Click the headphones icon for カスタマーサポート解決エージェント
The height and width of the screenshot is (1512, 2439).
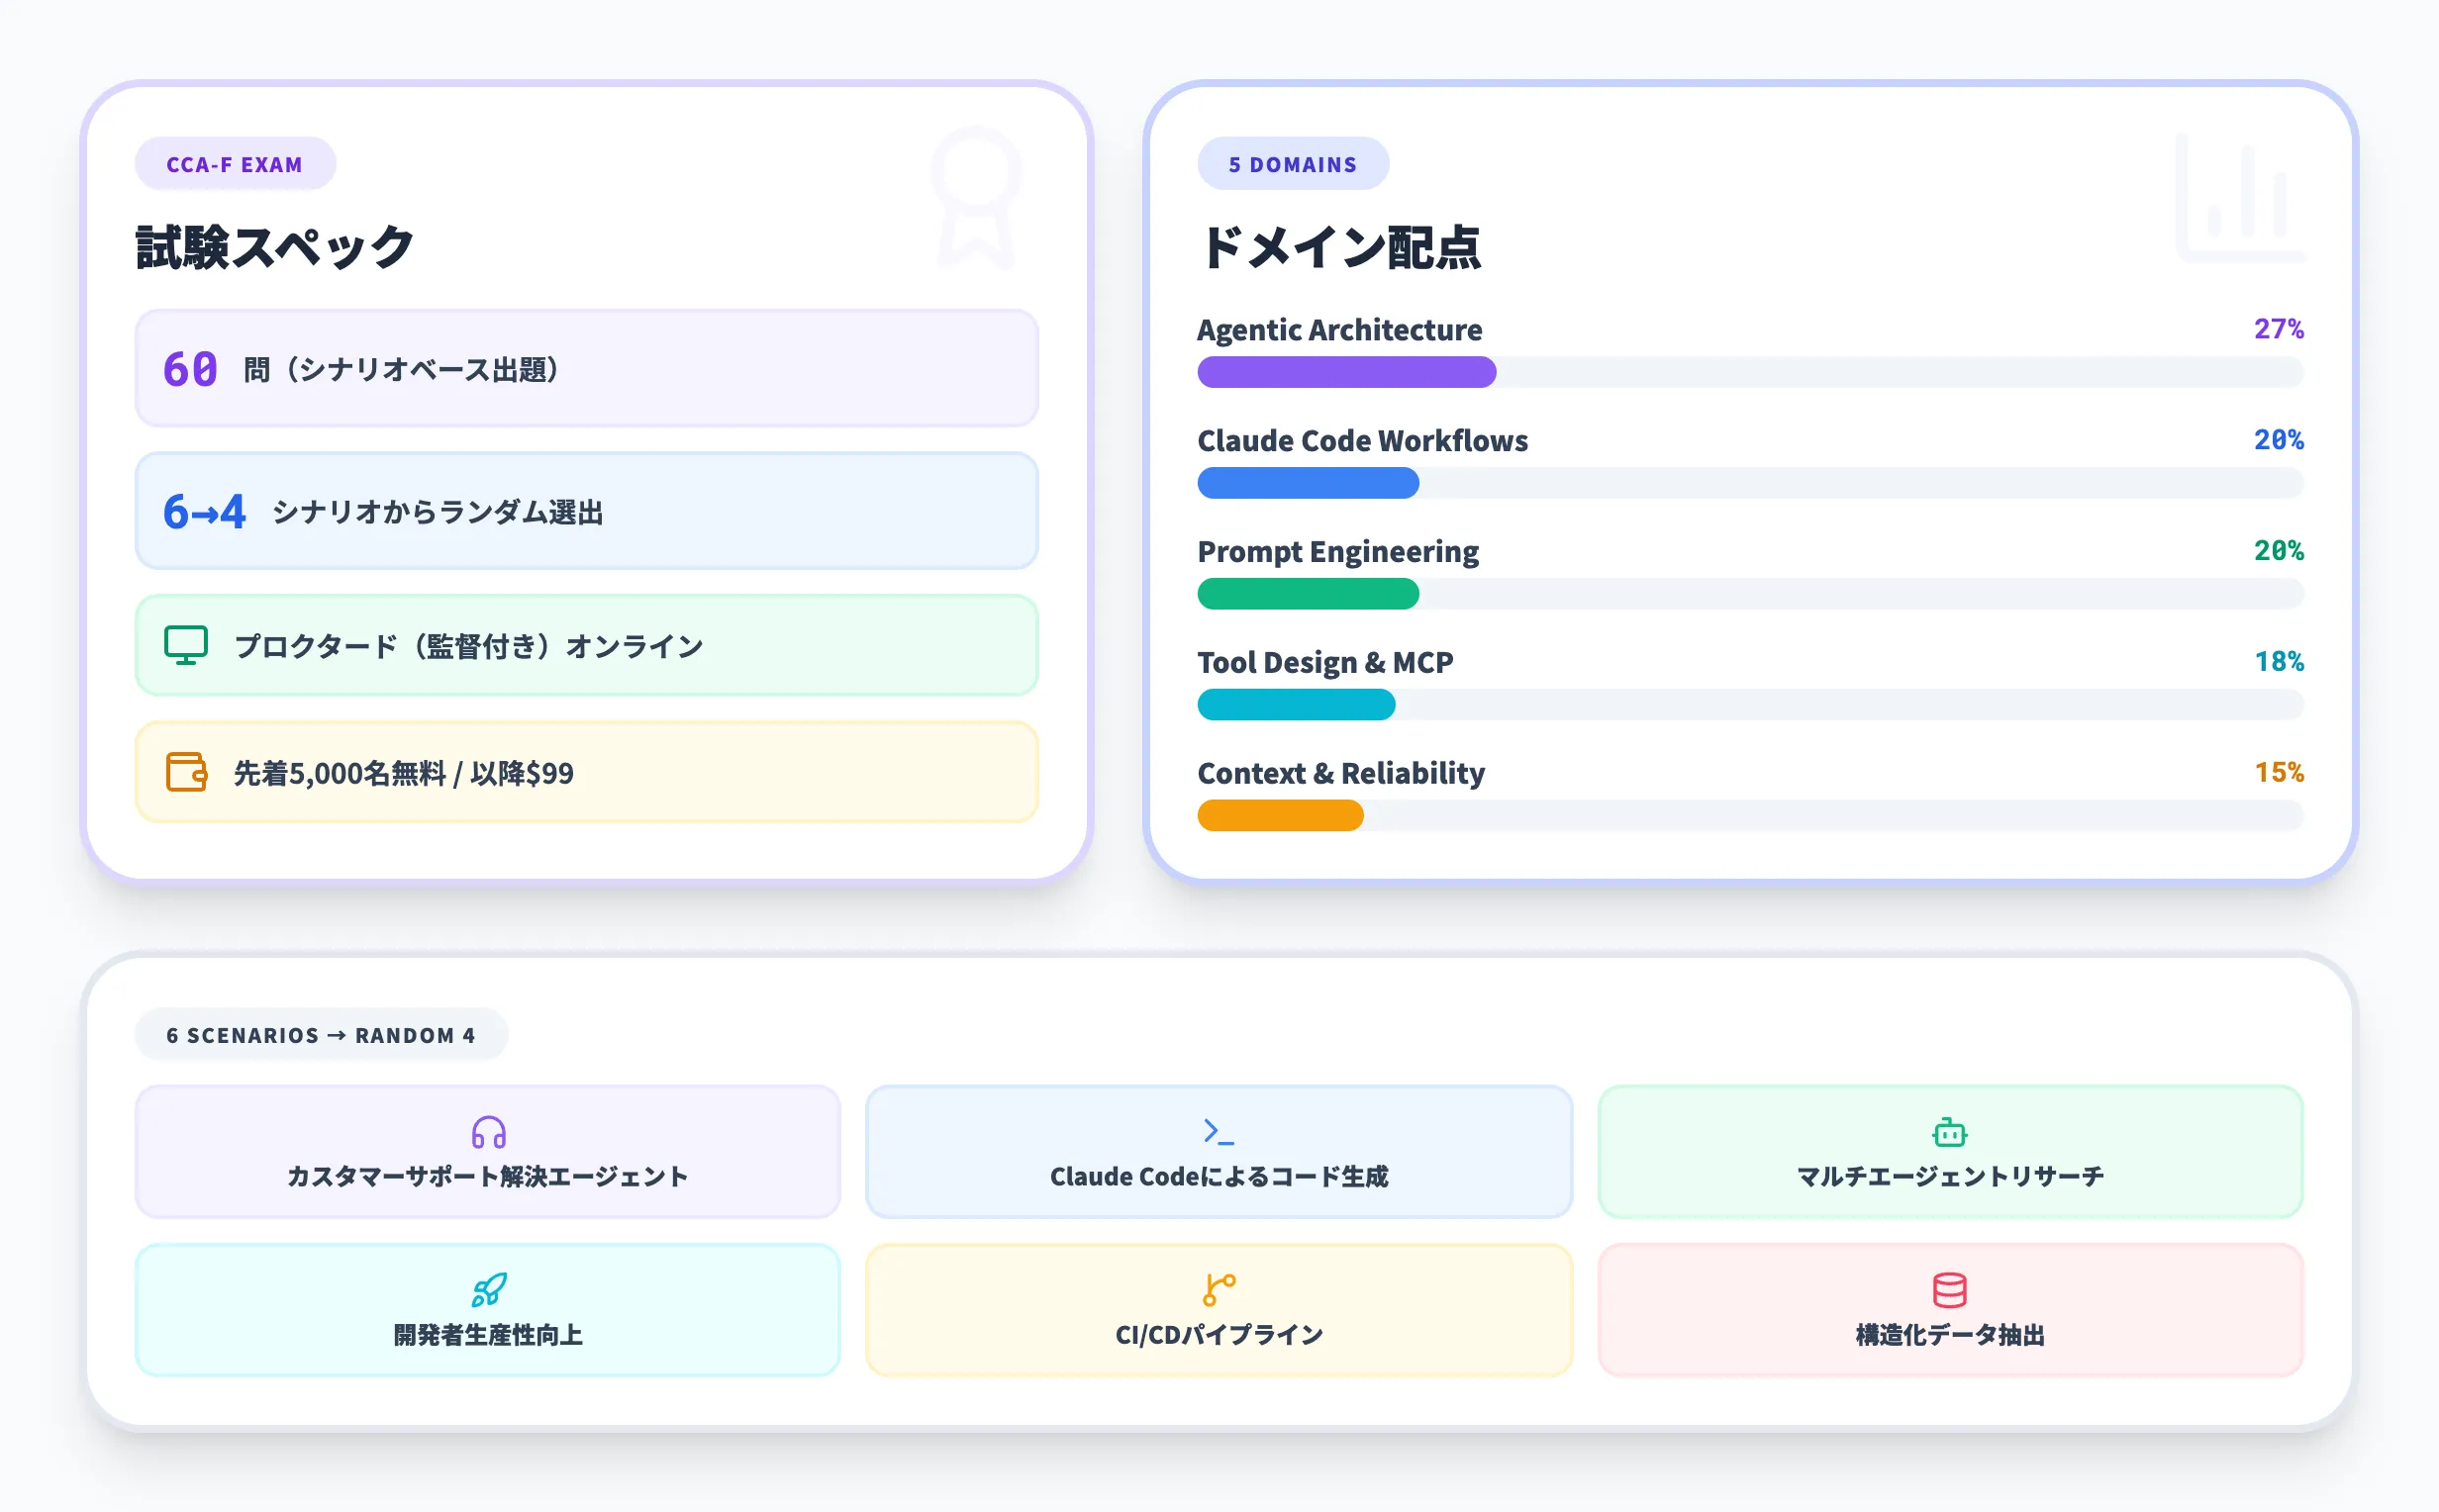click(487, 1132)
